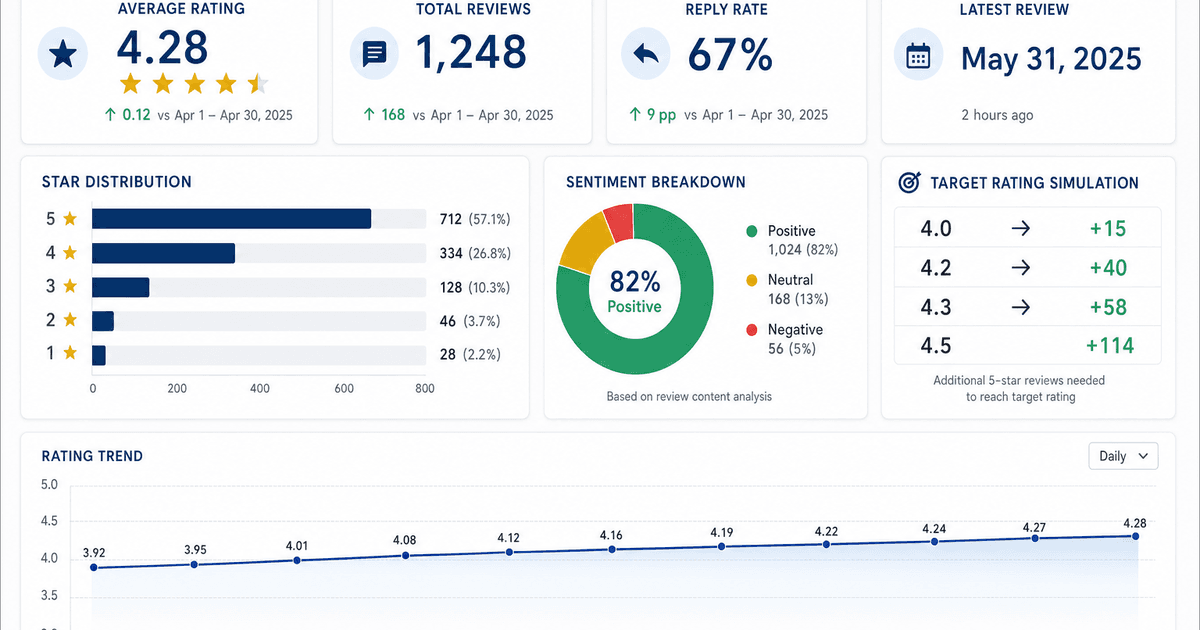
Task: Click the 4.08 trend data point
Action: tap(405, 555)
